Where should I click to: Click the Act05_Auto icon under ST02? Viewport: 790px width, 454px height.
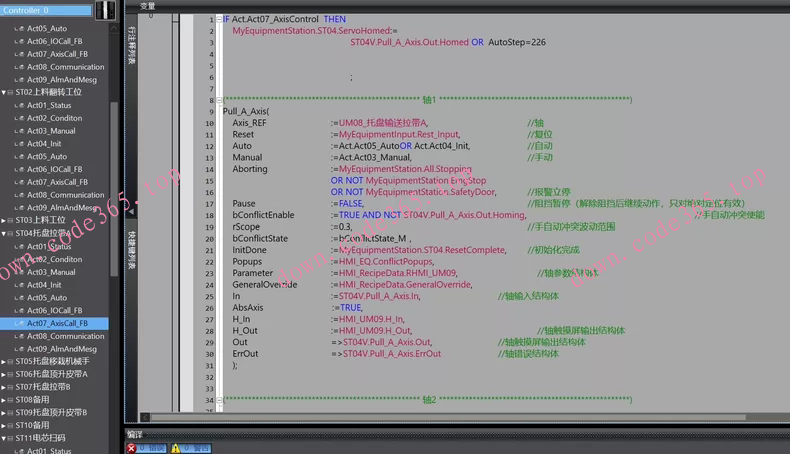20,156
